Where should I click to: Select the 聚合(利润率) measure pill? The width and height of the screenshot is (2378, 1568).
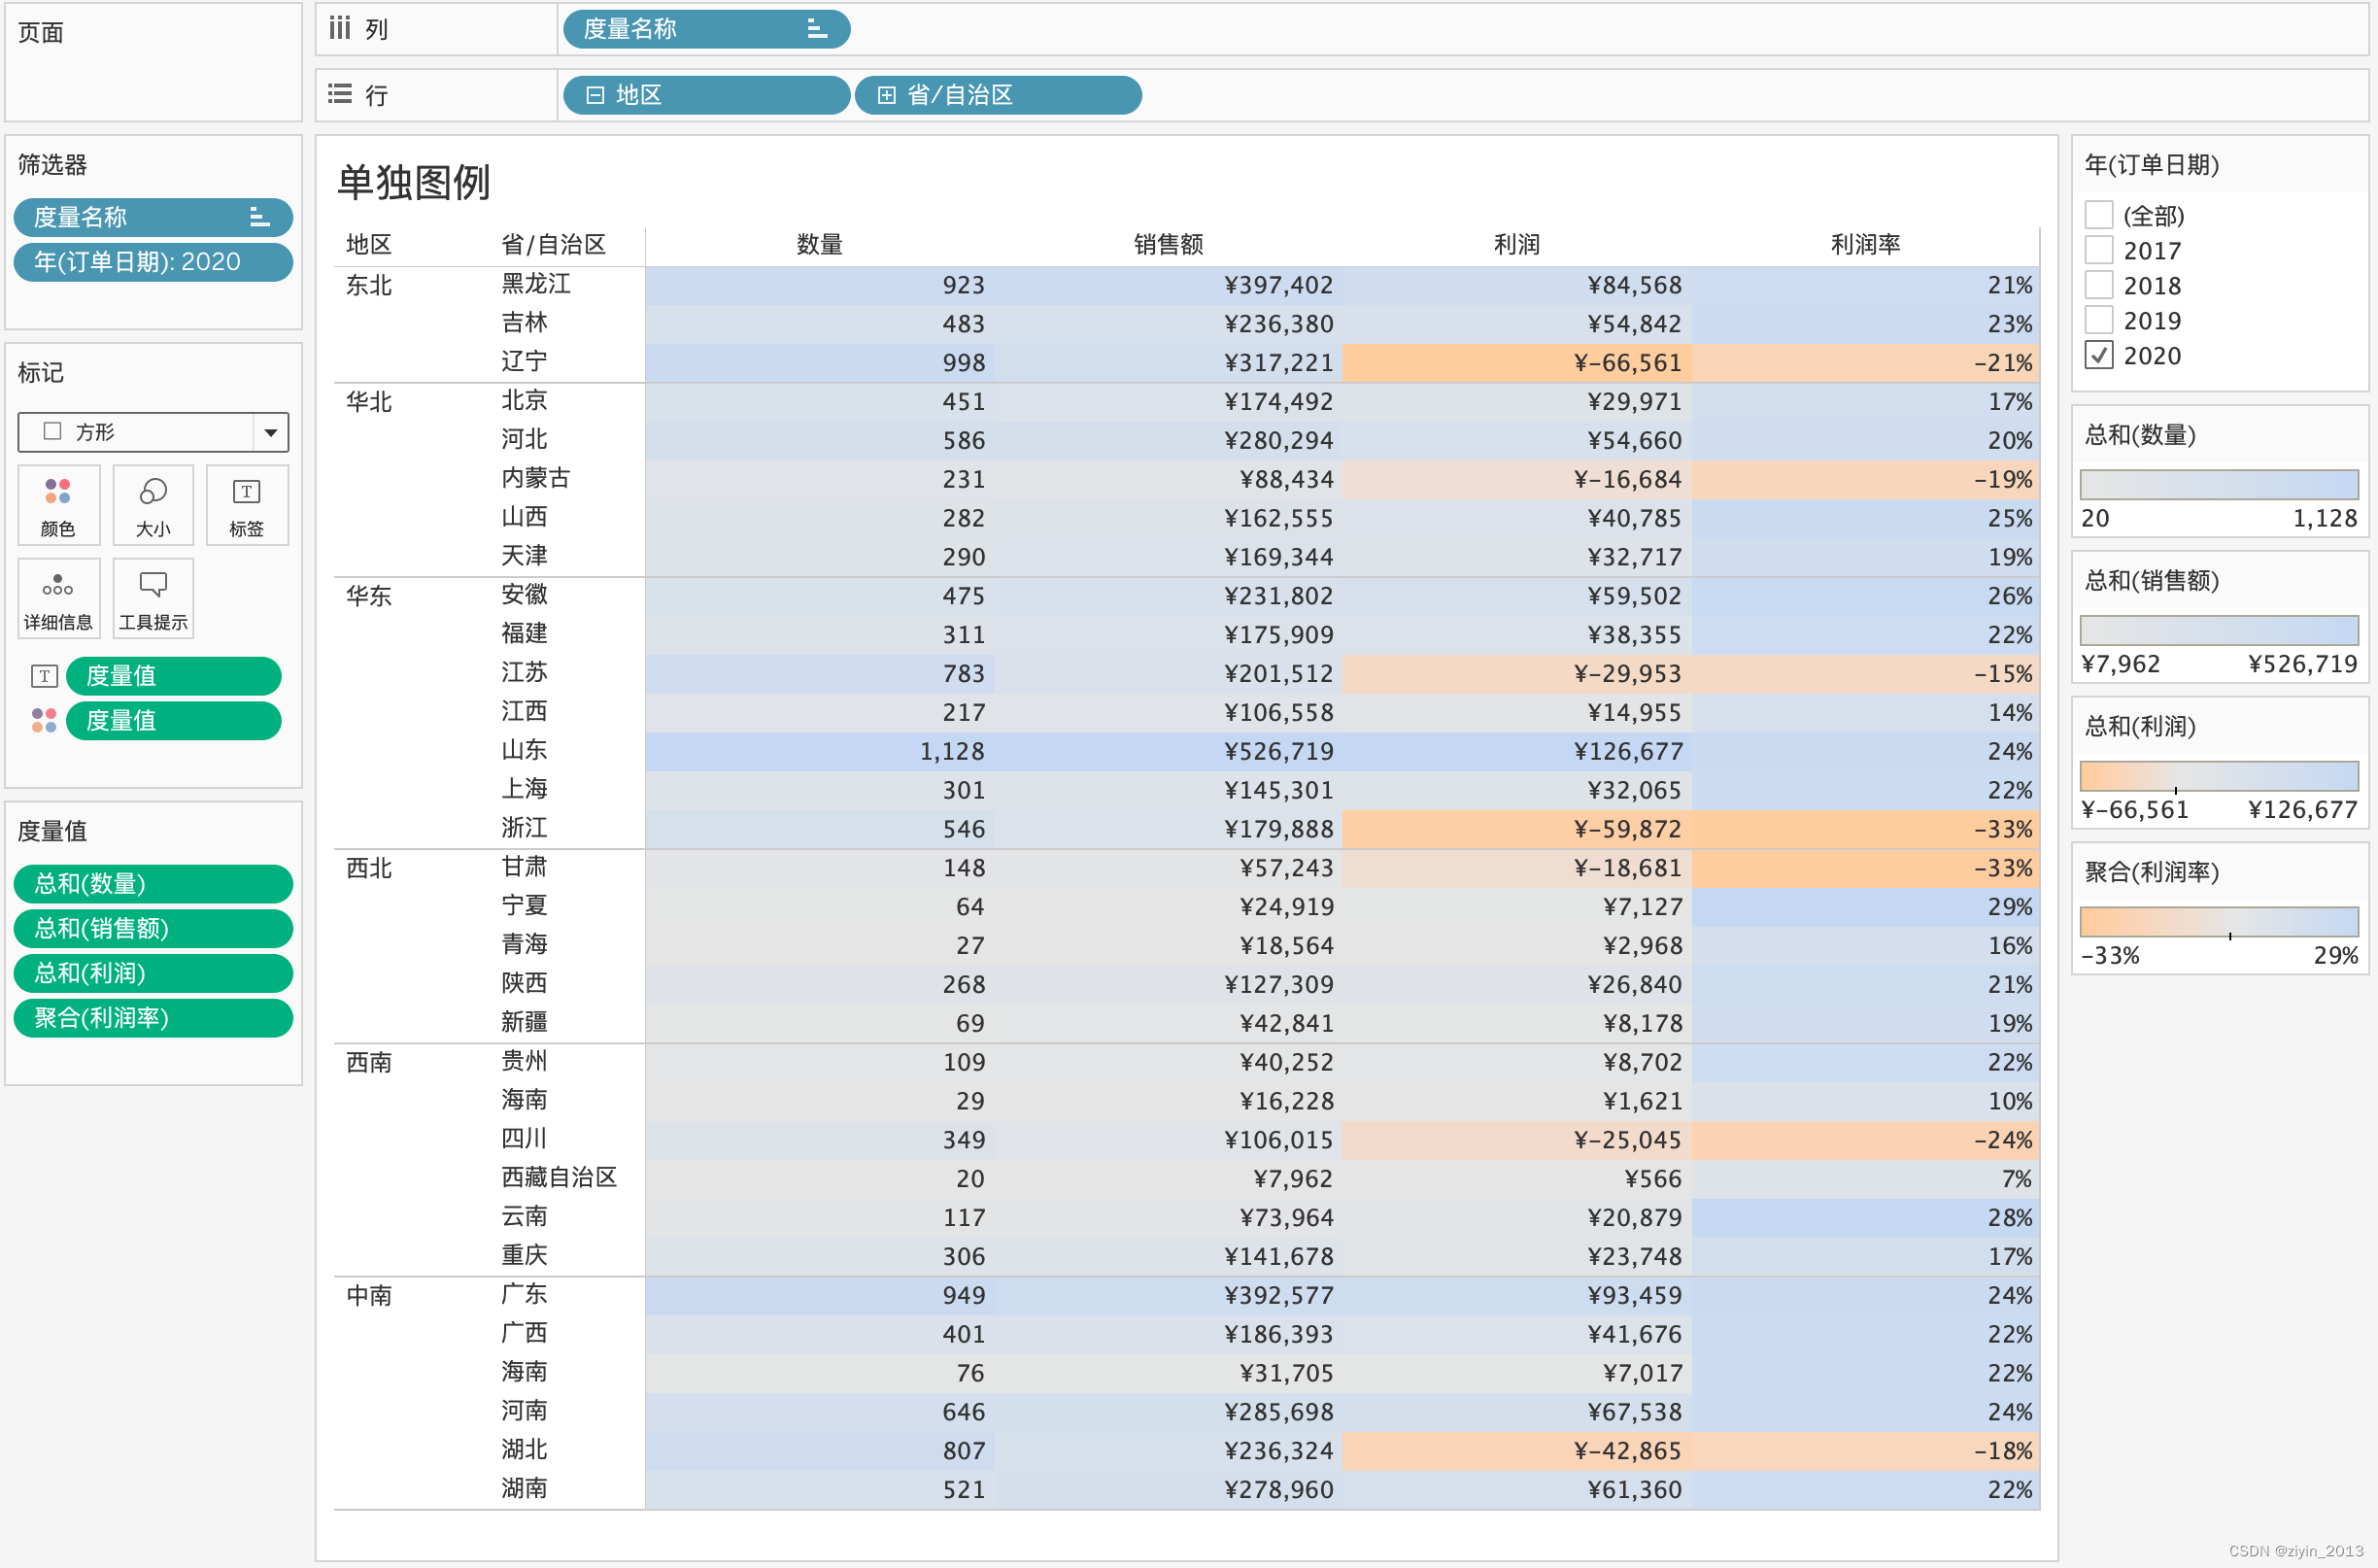click(x=153, y=1018)
